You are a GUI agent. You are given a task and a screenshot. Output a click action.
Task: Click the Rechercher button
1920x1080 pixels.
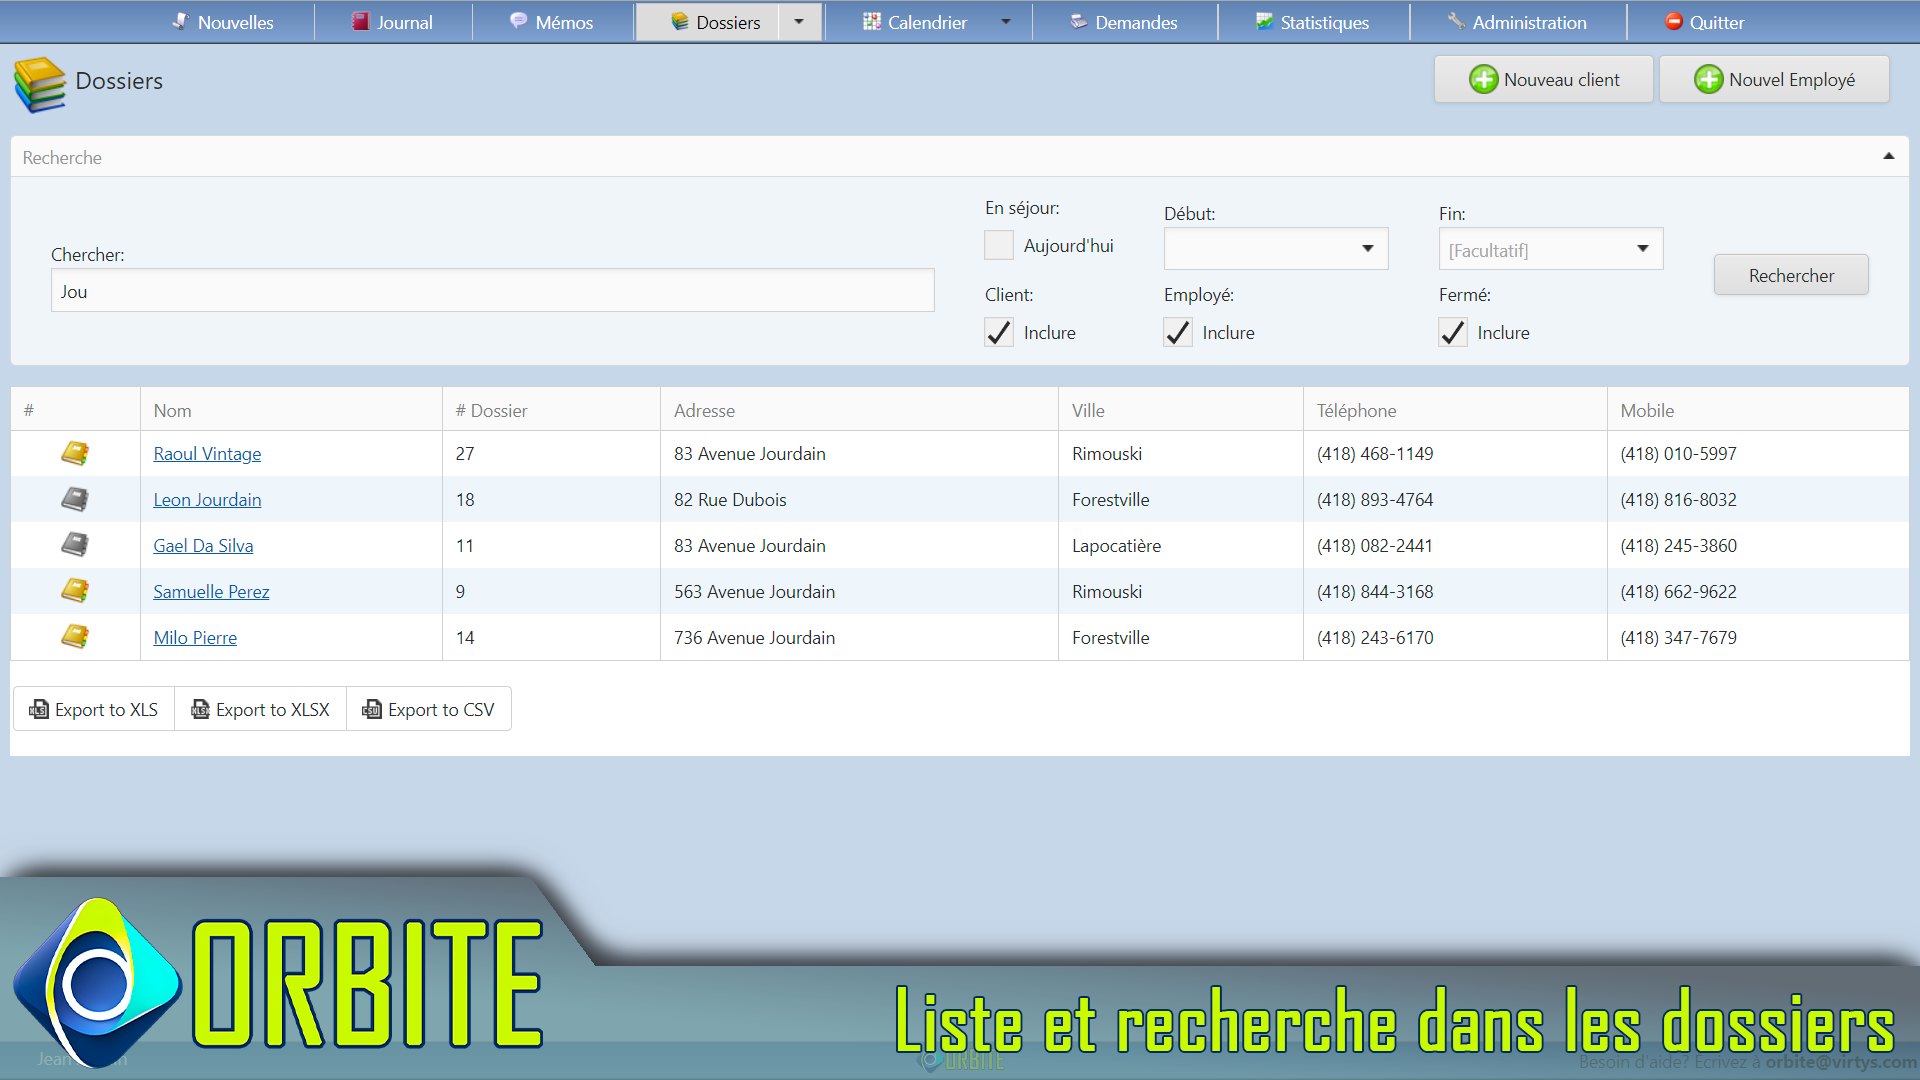click(1790, 275)
